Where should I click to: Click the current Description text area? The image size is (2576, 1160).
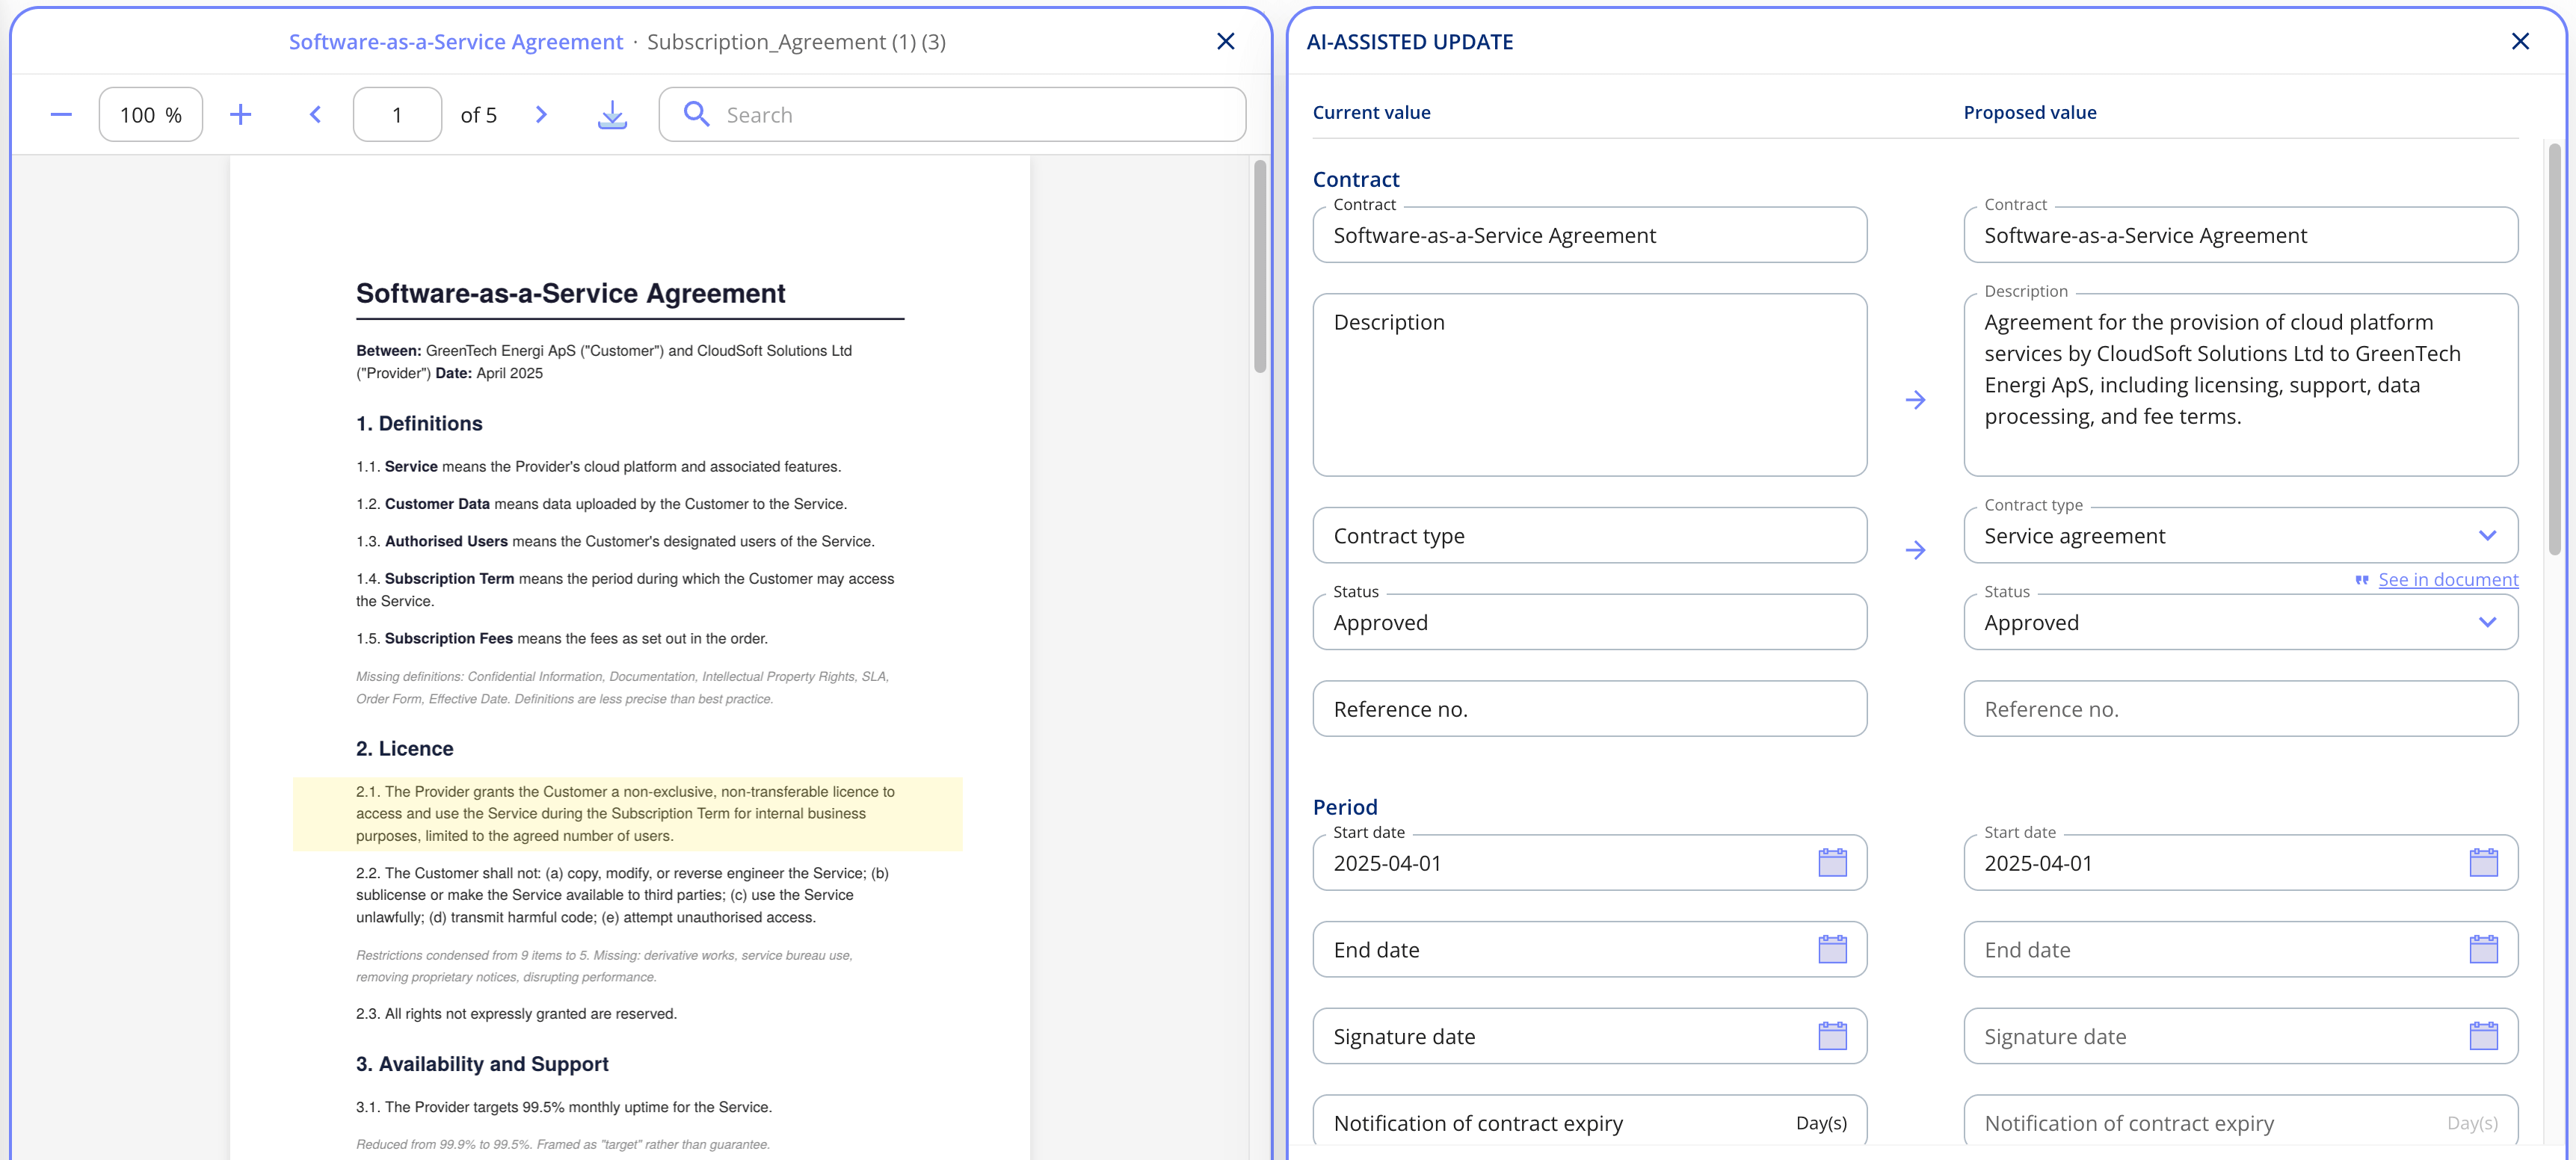point(1589,385)
